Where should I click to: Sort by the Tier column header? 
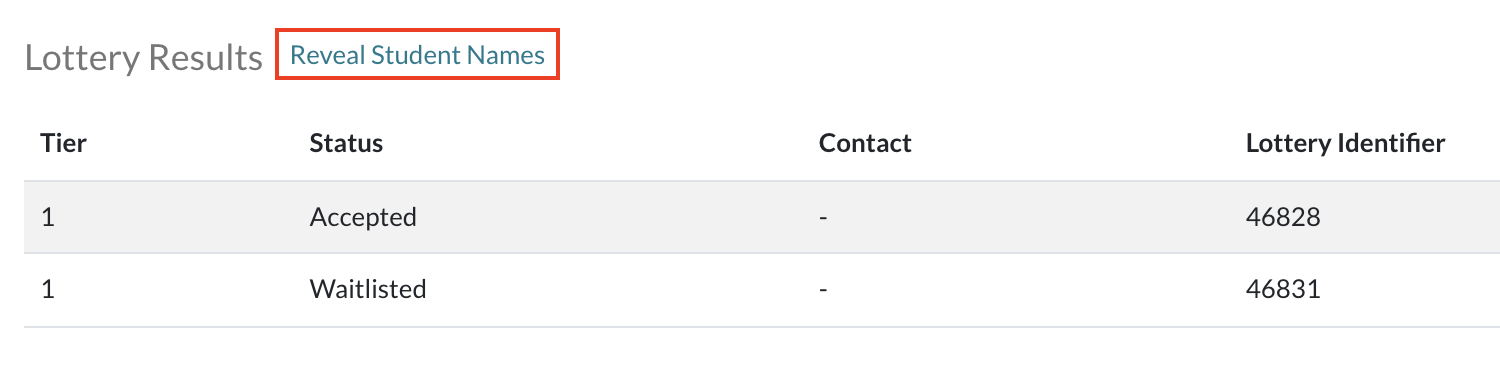(64, 143)
